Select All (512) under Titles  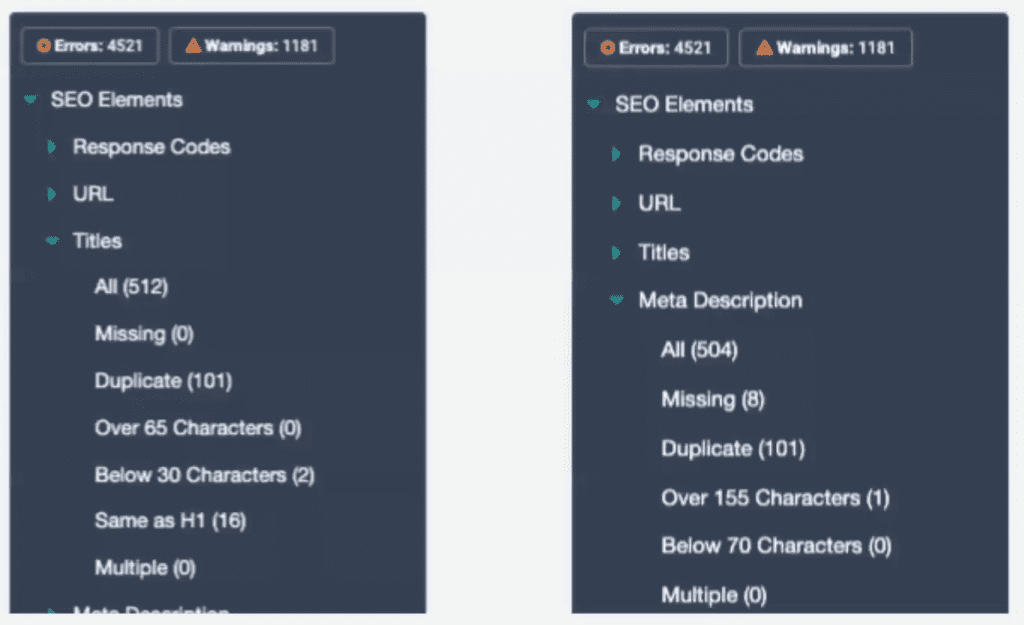tap(131, 287)
